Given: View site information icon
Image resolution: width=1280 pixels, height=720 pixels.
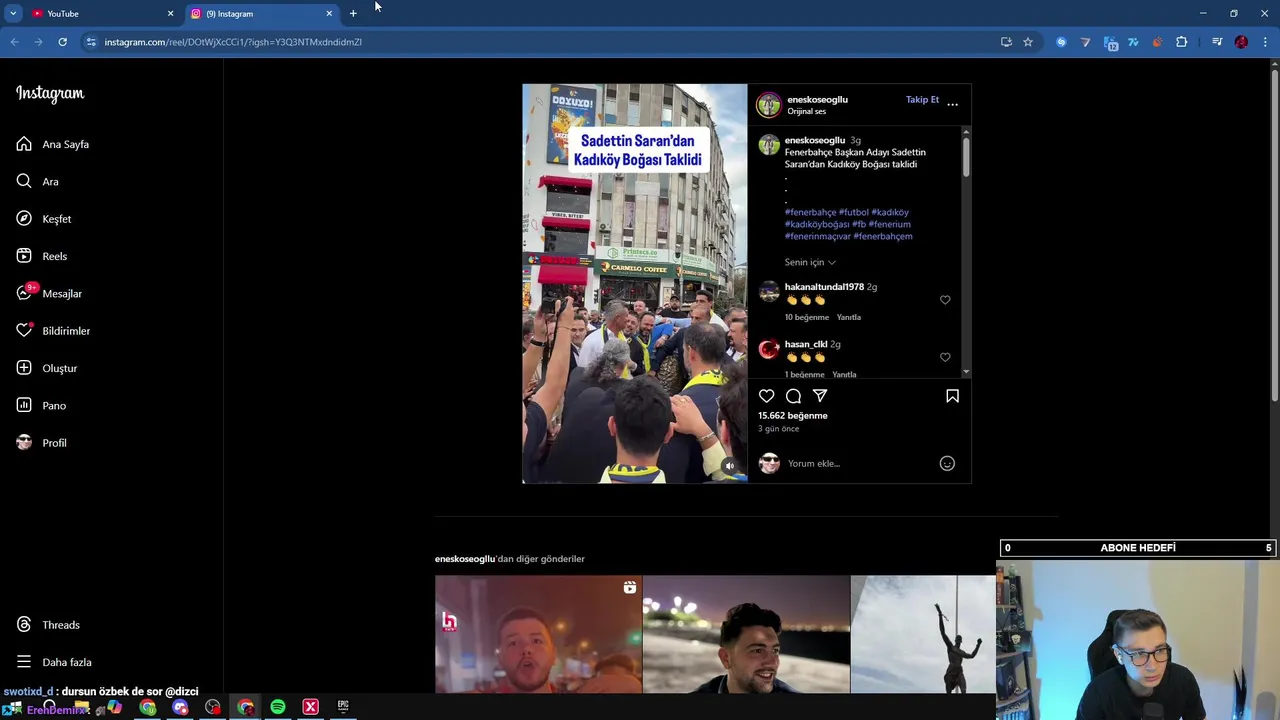Looking at the screenshot, I should coord(90,42).
